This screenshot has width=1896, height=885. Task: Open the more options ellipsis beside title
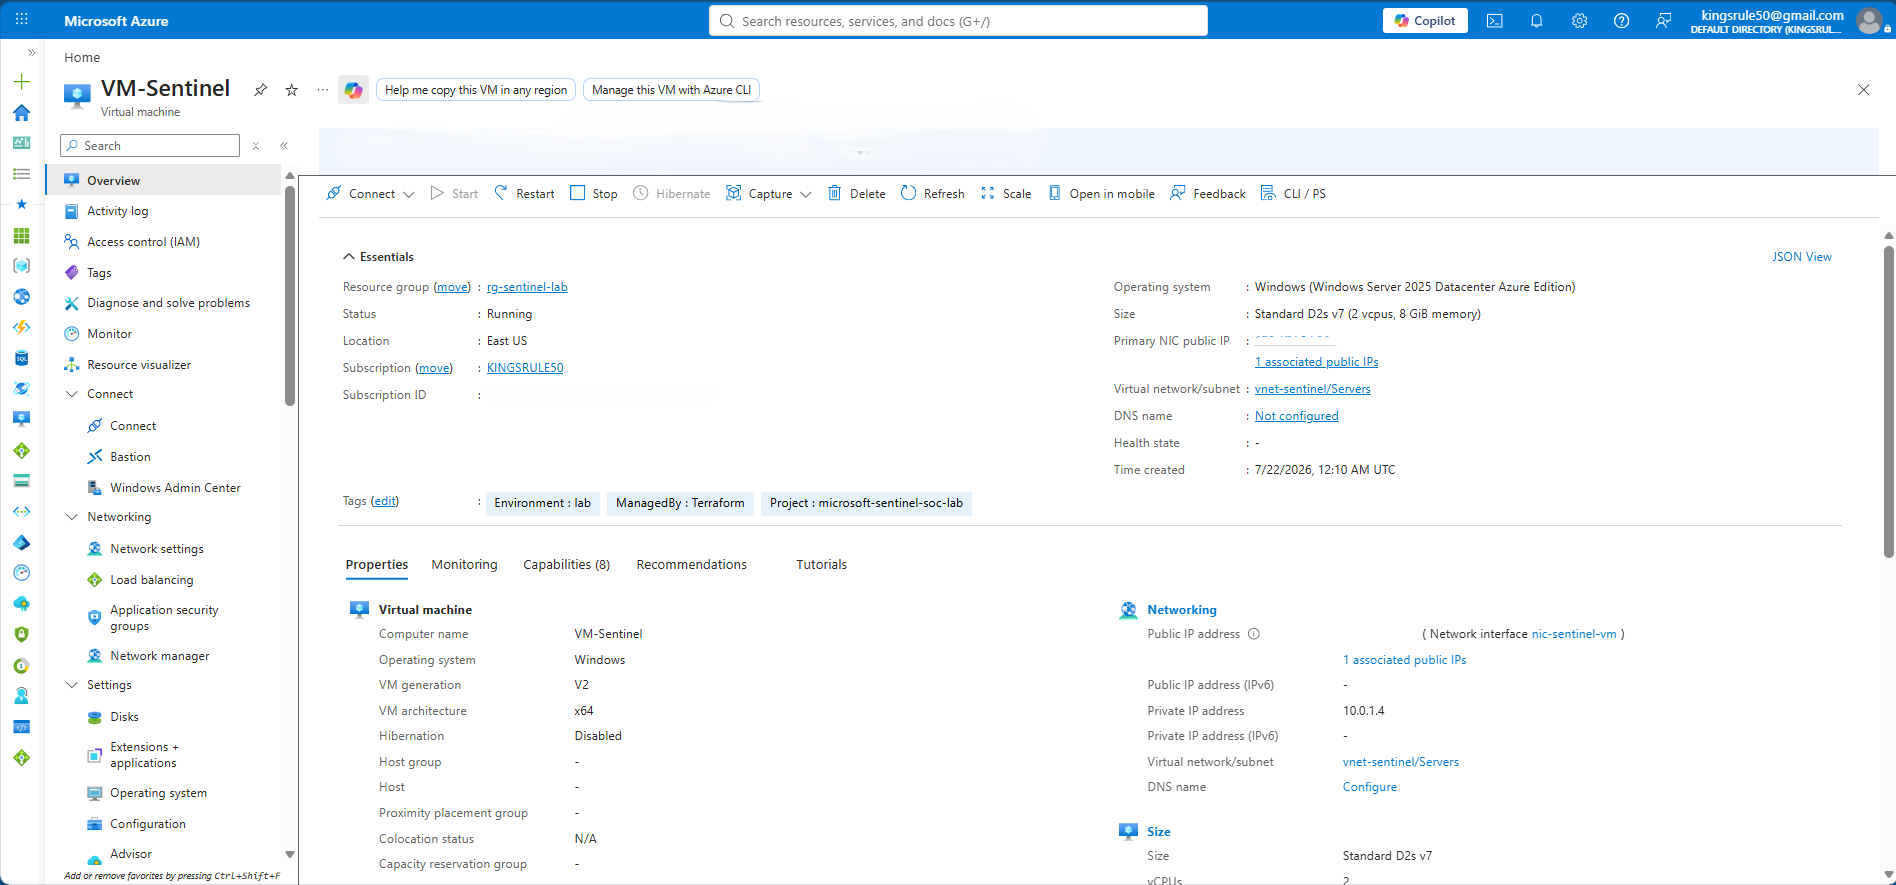coord(322,90)
